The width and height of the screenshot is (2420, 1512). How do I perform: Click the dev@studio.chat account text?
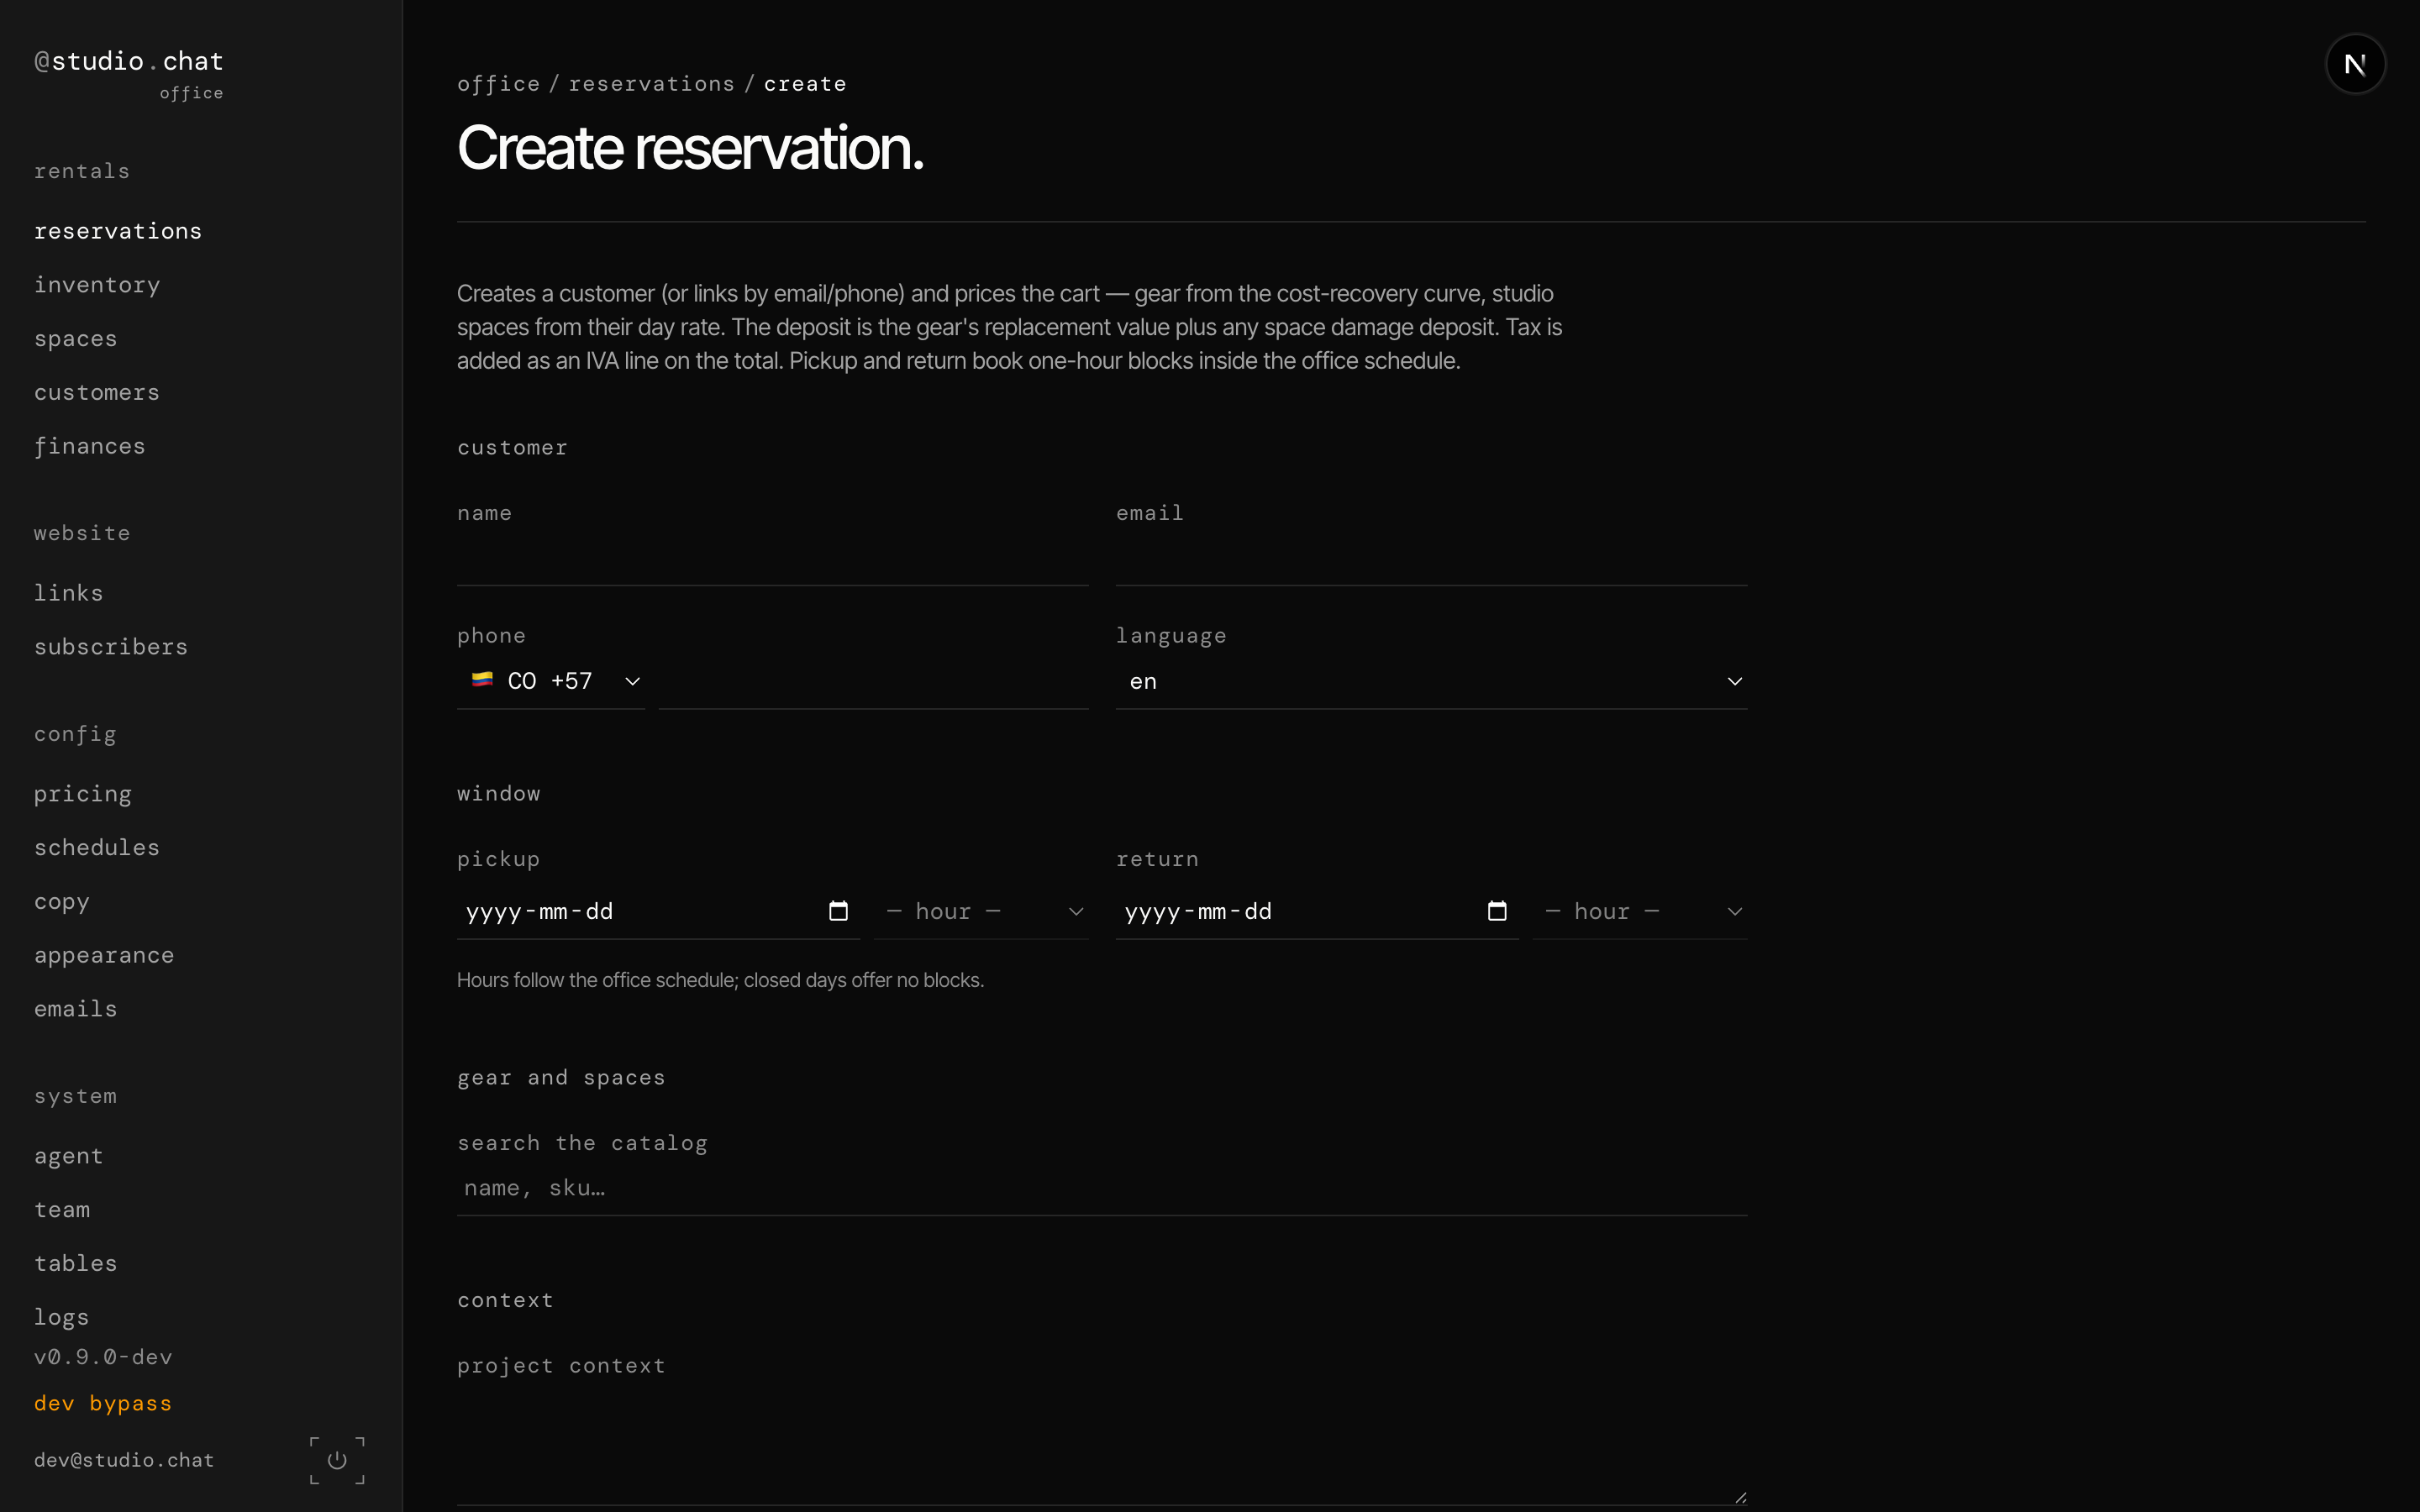coord(124,1460)
